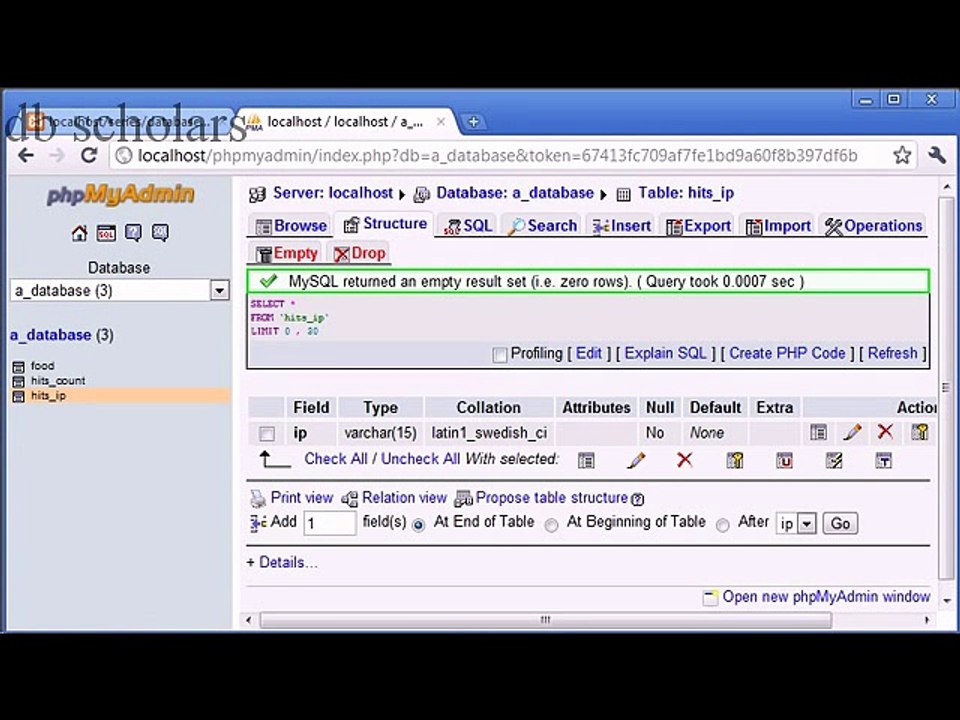This screenshot has height=720, width=960.
Task: Click the help icon next to Propose table structure
Action: [x=637, y=500]
